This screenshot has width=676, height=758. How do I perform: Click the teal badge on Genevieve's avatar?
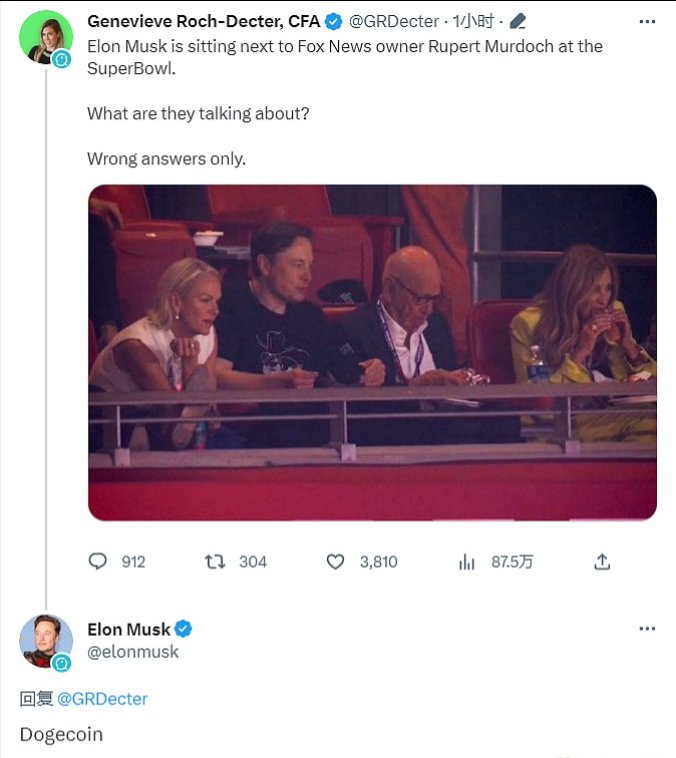pyautogui.click(x=62, y=60)
